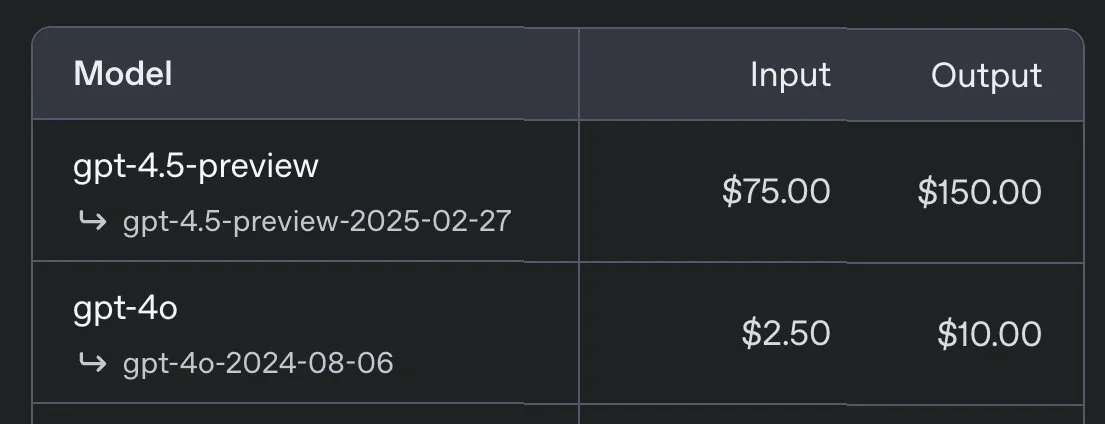Click the Model column header
Image resolution: width=1105 pixels, height=424 pixels.
(x=123, y=74)
